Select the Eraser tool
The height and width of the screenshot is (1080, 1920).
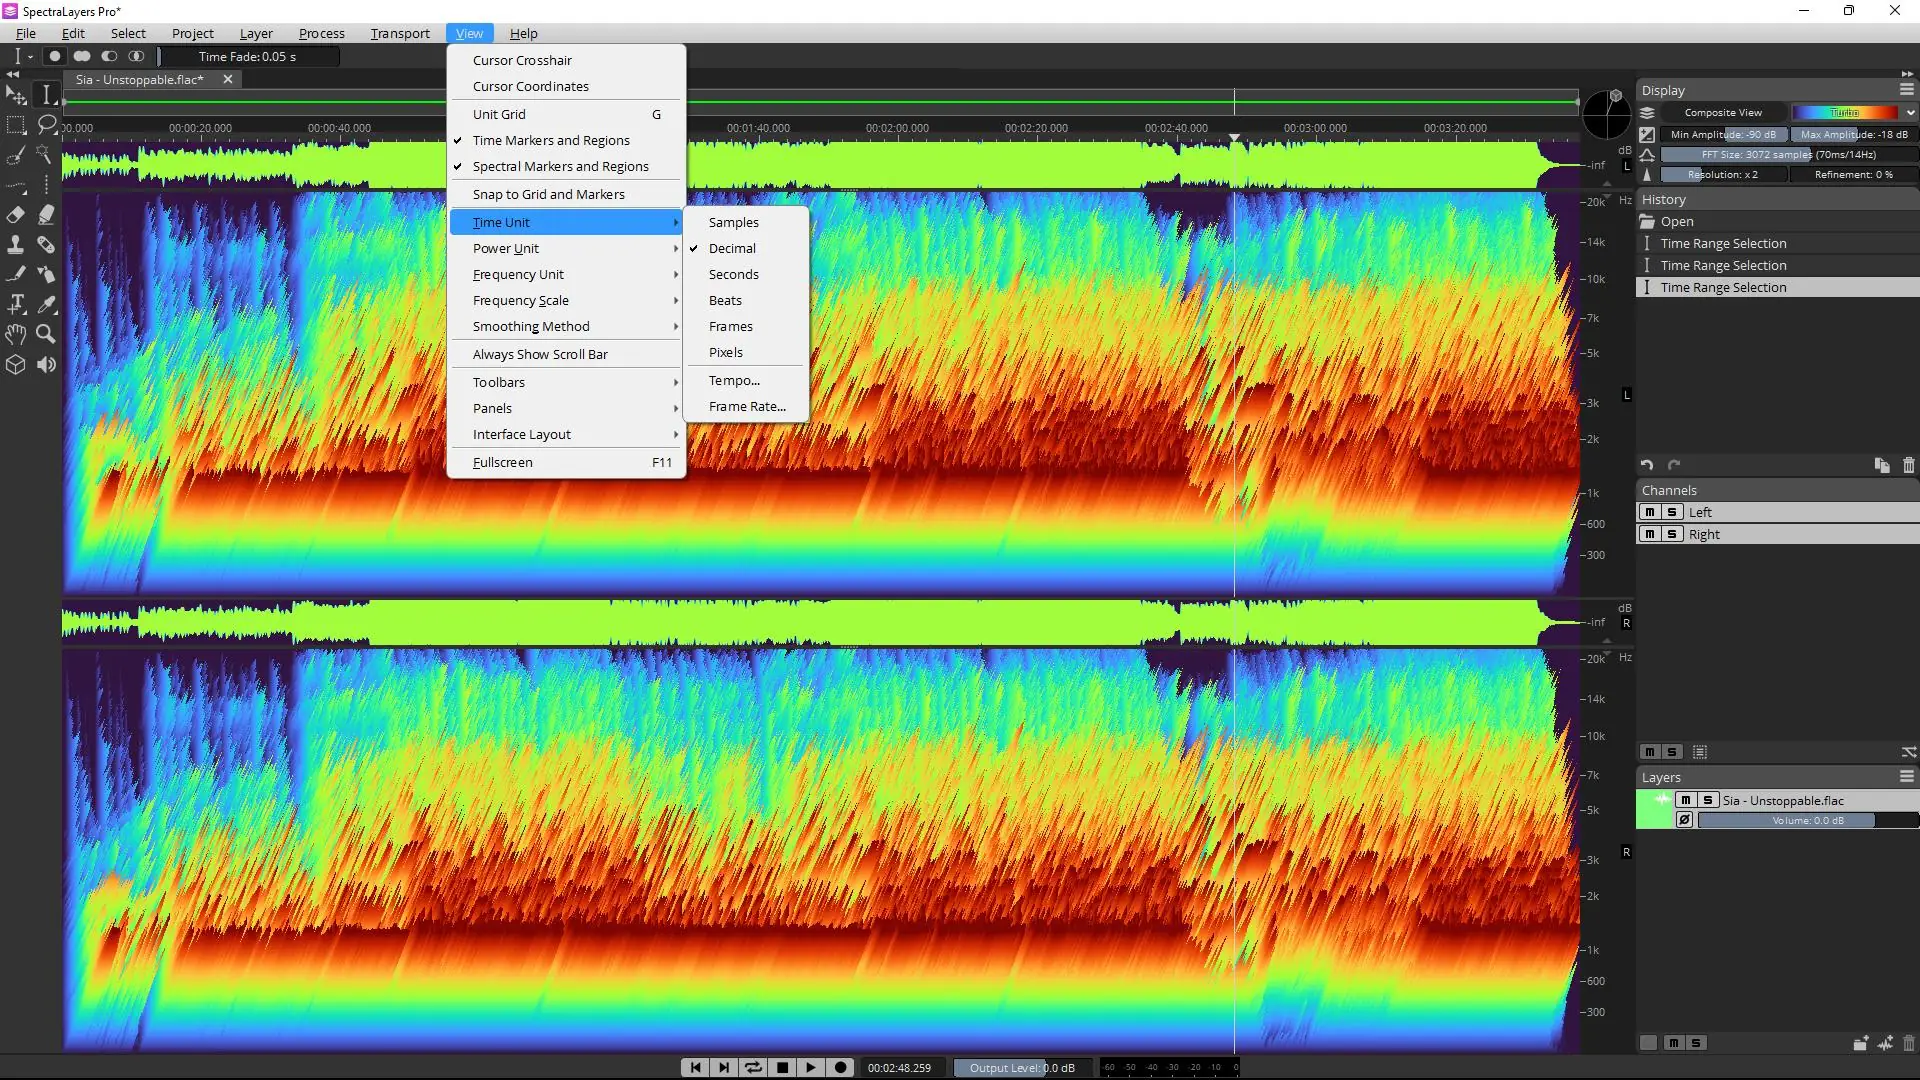point(16,215)
